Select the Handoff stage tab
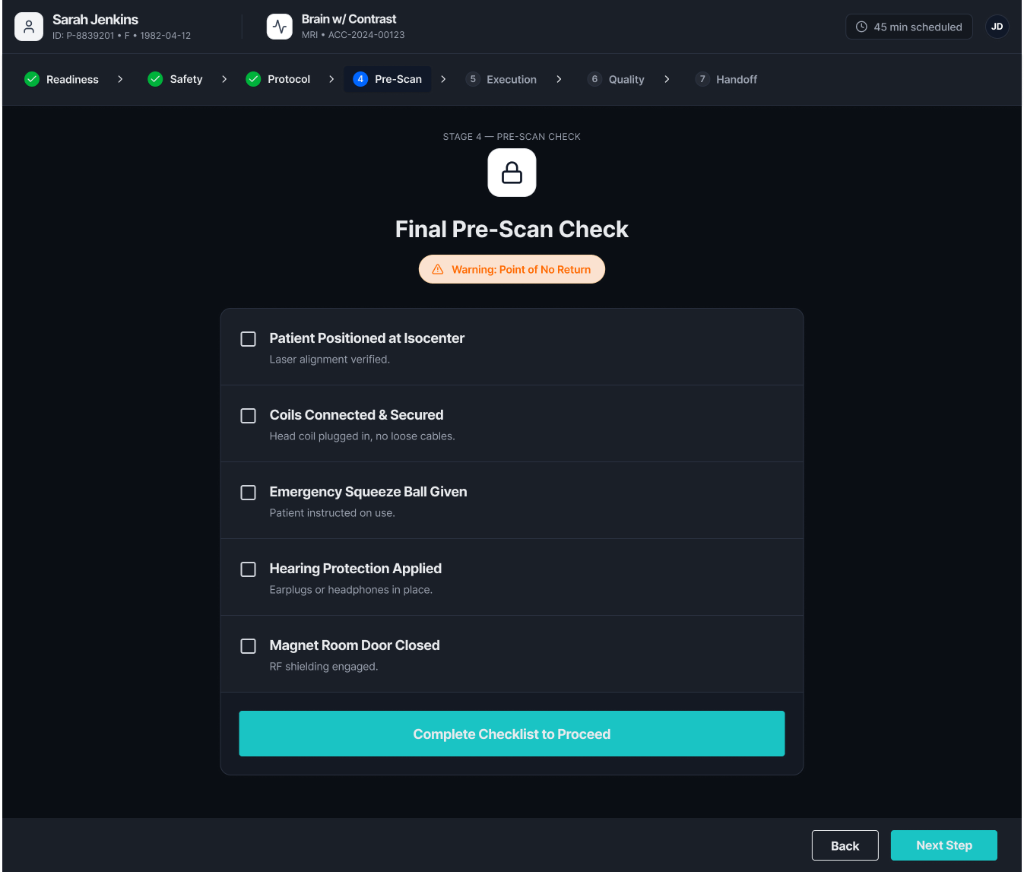Screen dimensions: 1024x872 [727, 79]
